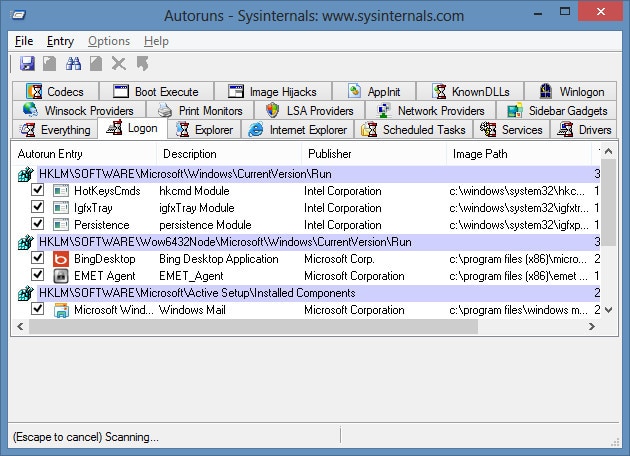Click the binoculars Find icon
Viewport: 630px width, 456px height.
pyautogui.click(x=73, y=63)
